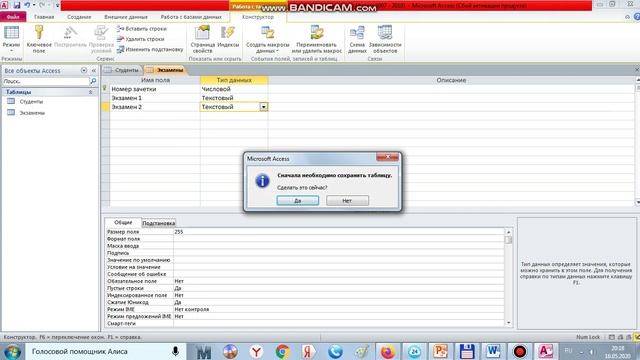Click the Описание column header
640x360 pixels.
[x=451, y=80]
